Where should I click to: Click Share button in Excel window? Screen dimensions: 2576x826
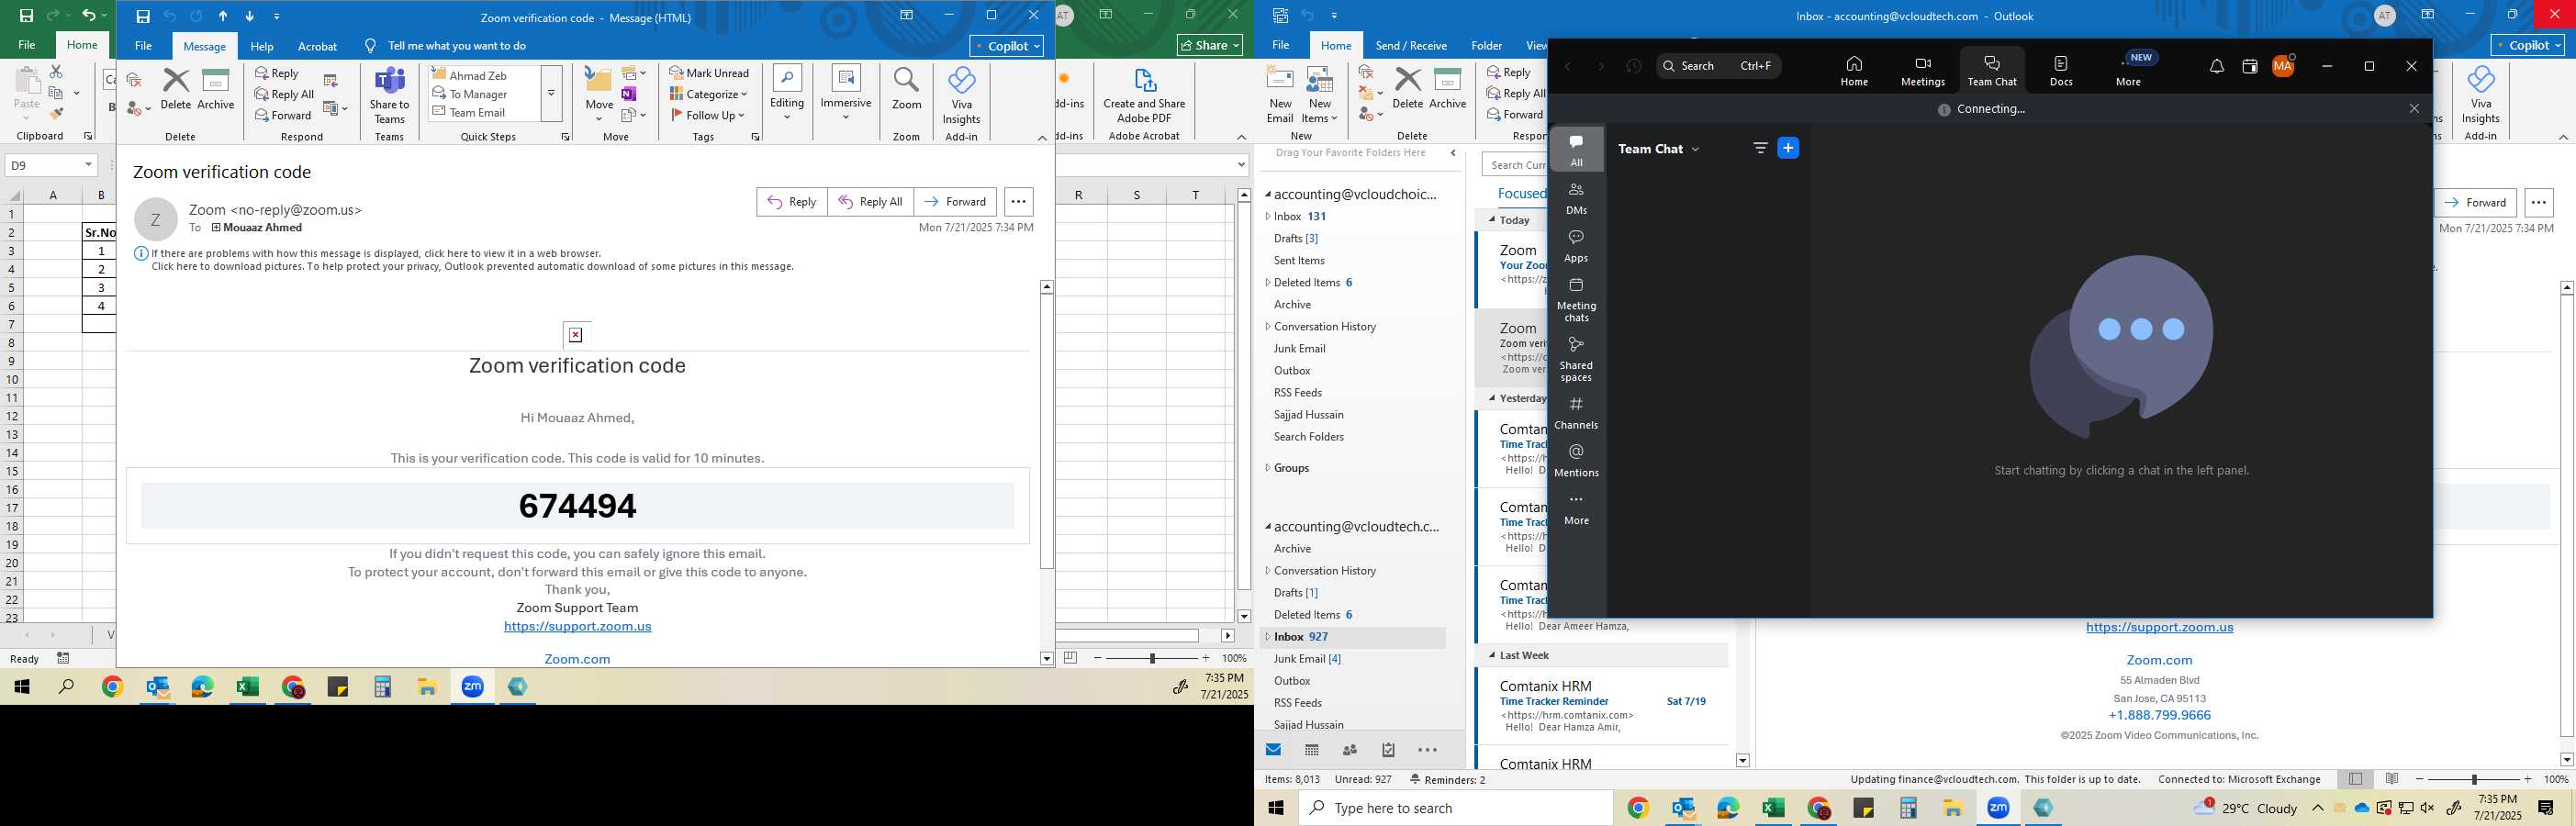coord(1209,45)
